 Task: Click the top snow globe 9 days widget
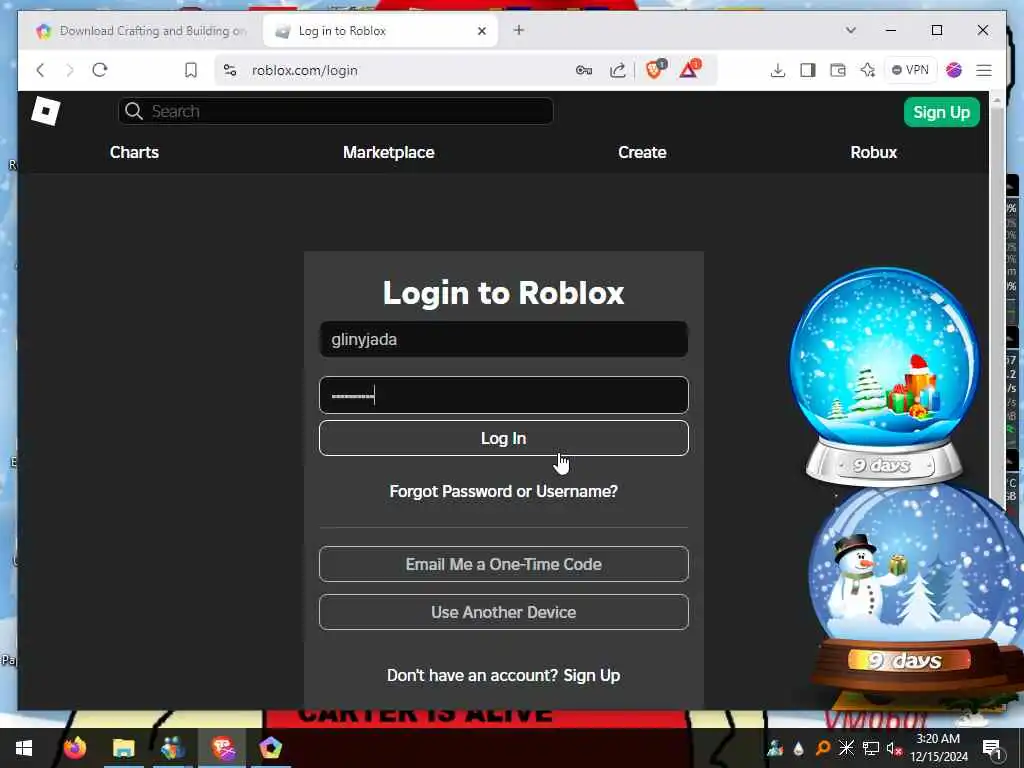click(884, 376)
